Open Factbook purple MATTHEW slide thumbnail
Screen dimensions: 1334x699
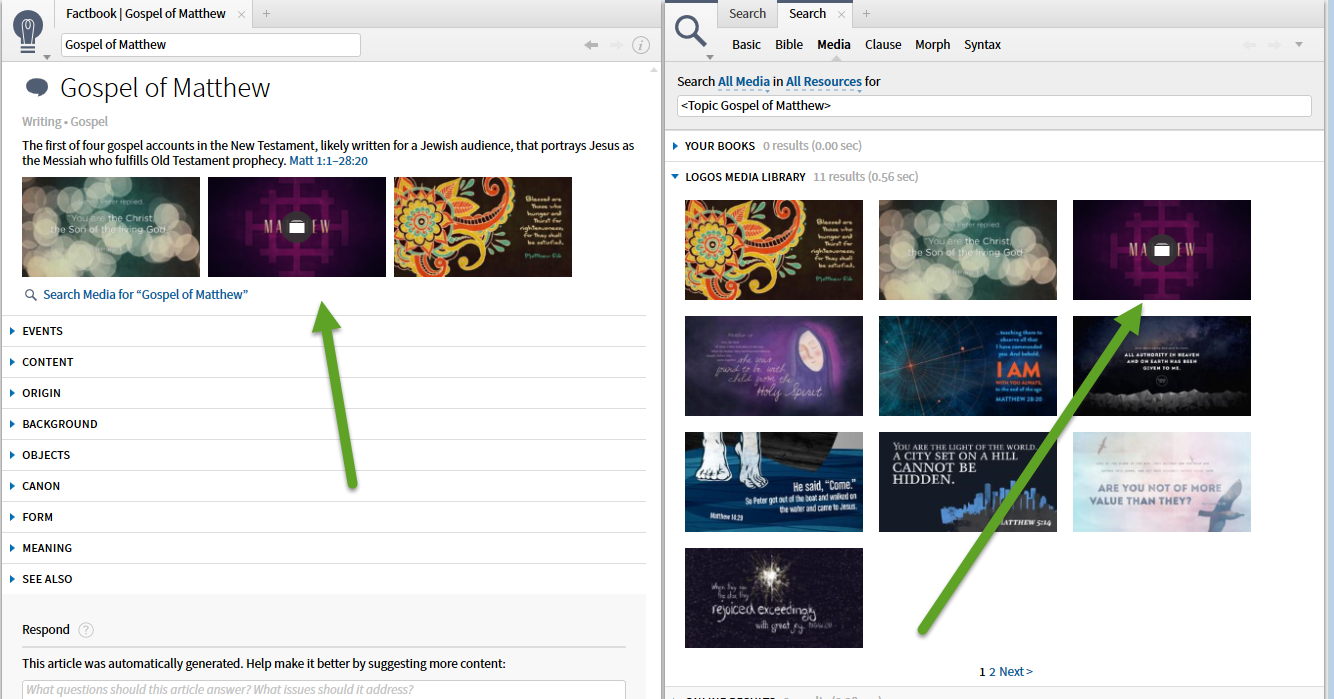(297, 227)
